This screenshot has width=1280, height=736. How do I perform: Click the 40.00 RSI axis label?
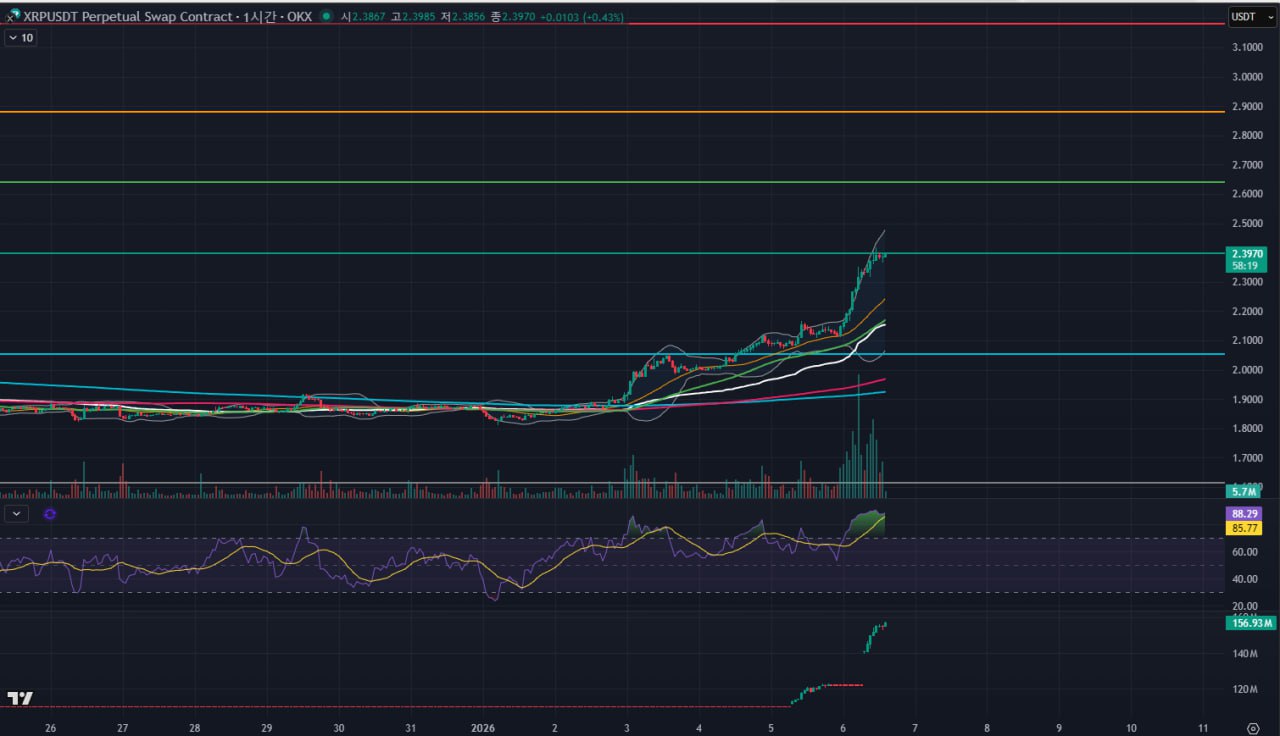click(1245, 579)
